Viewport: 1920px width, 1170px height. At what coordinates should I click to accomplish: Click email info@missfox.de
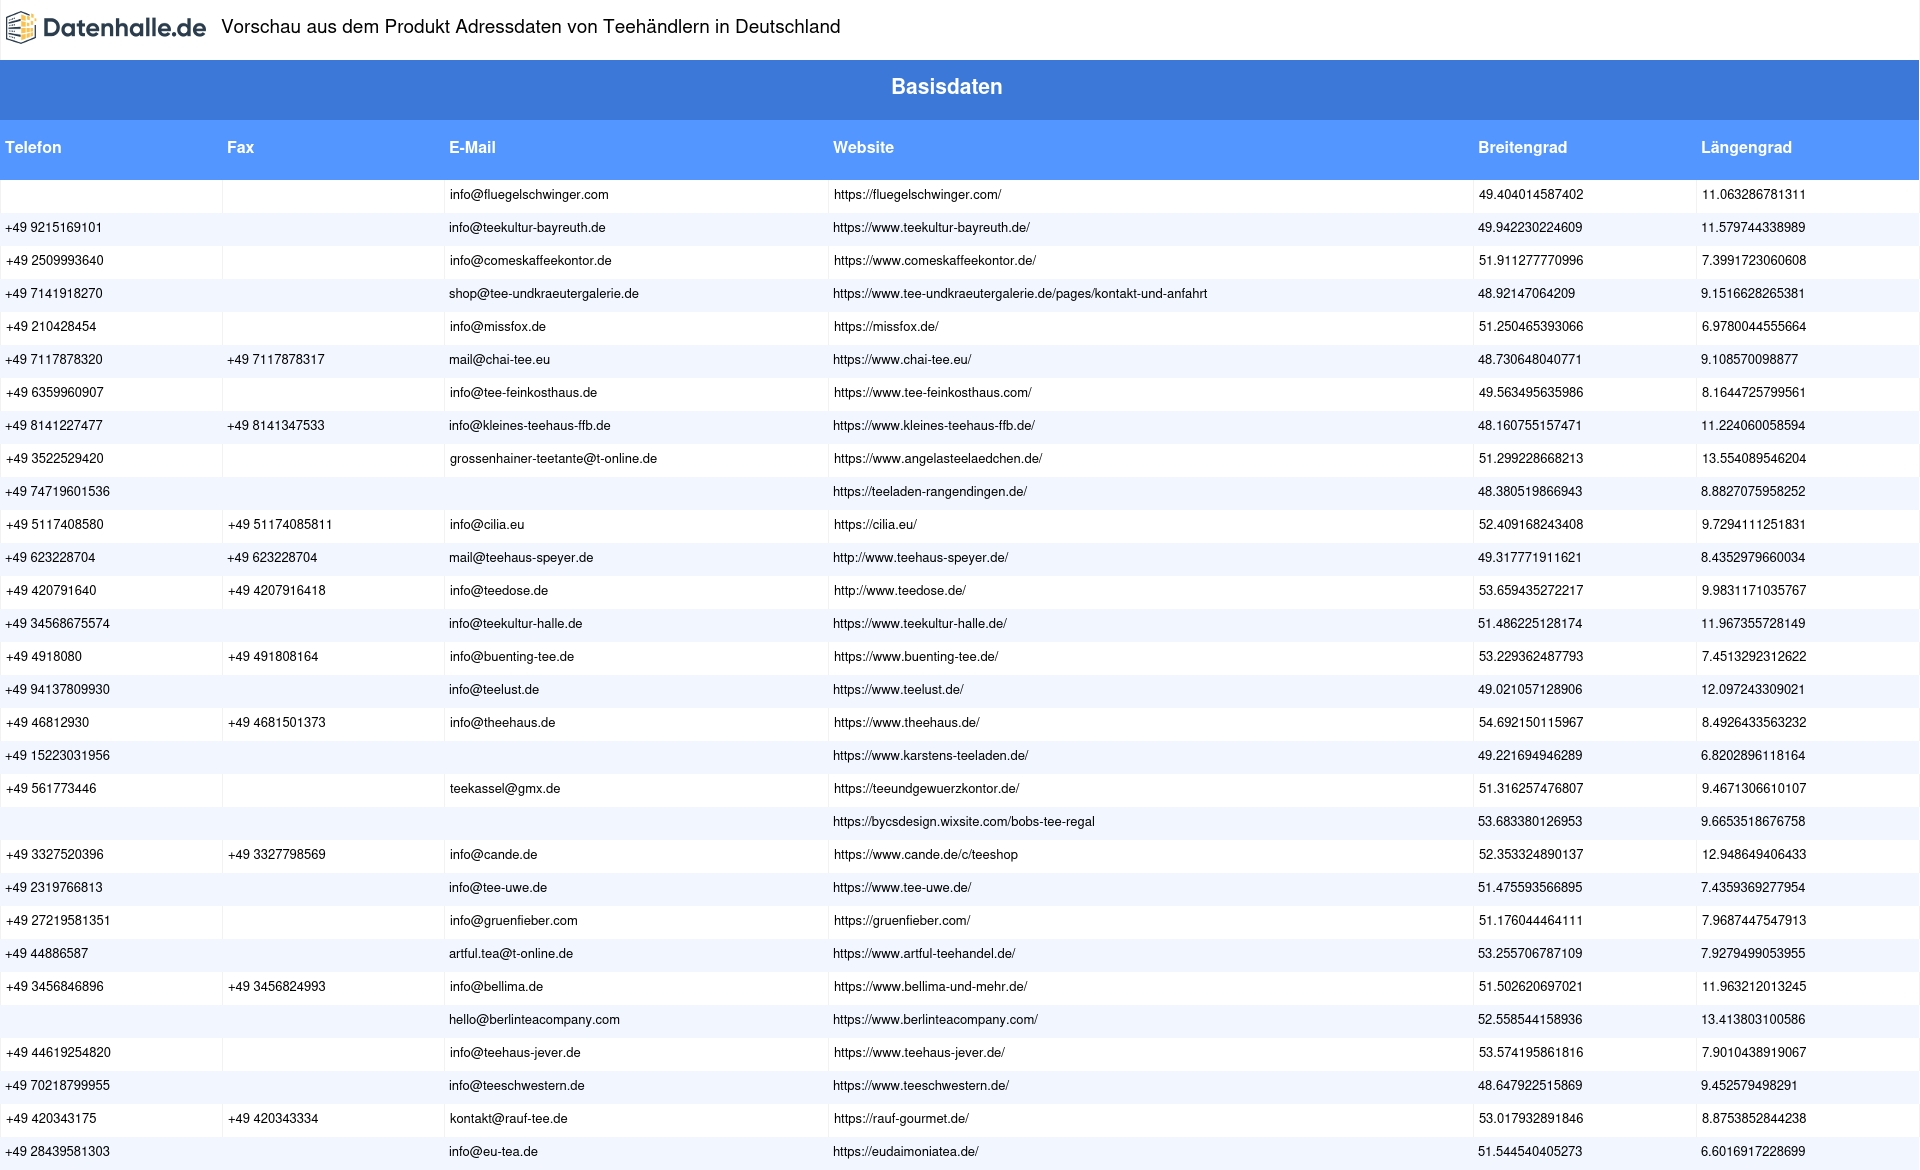[498, 327]
